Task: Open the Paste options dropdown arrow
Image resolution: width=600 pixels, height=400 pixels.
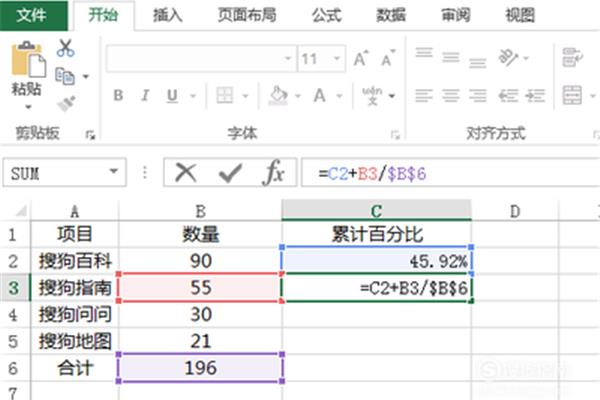Action: (x=28, y=107)
